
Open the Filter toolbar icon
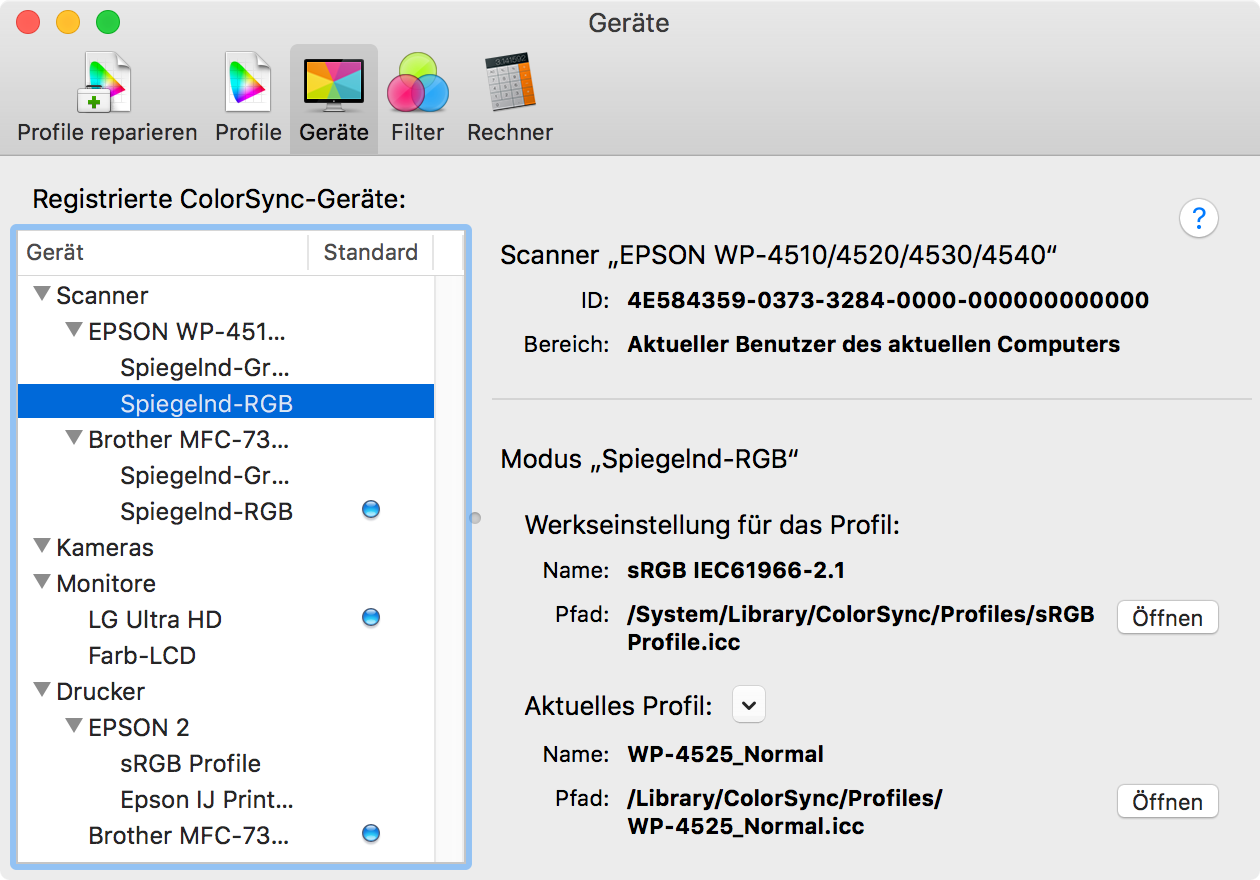tap(418, 99)
